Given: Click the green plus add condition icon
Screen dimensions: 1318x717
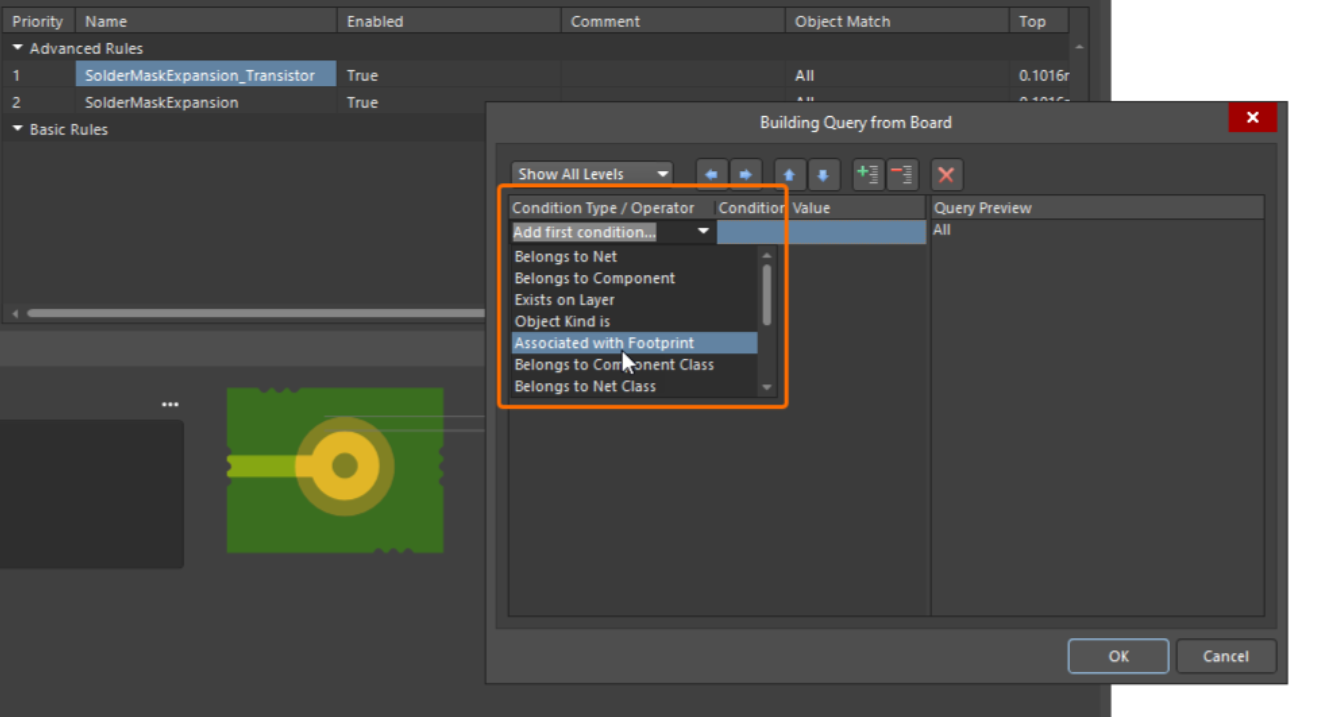Looking at the screenshot, I should coord(867,175).
